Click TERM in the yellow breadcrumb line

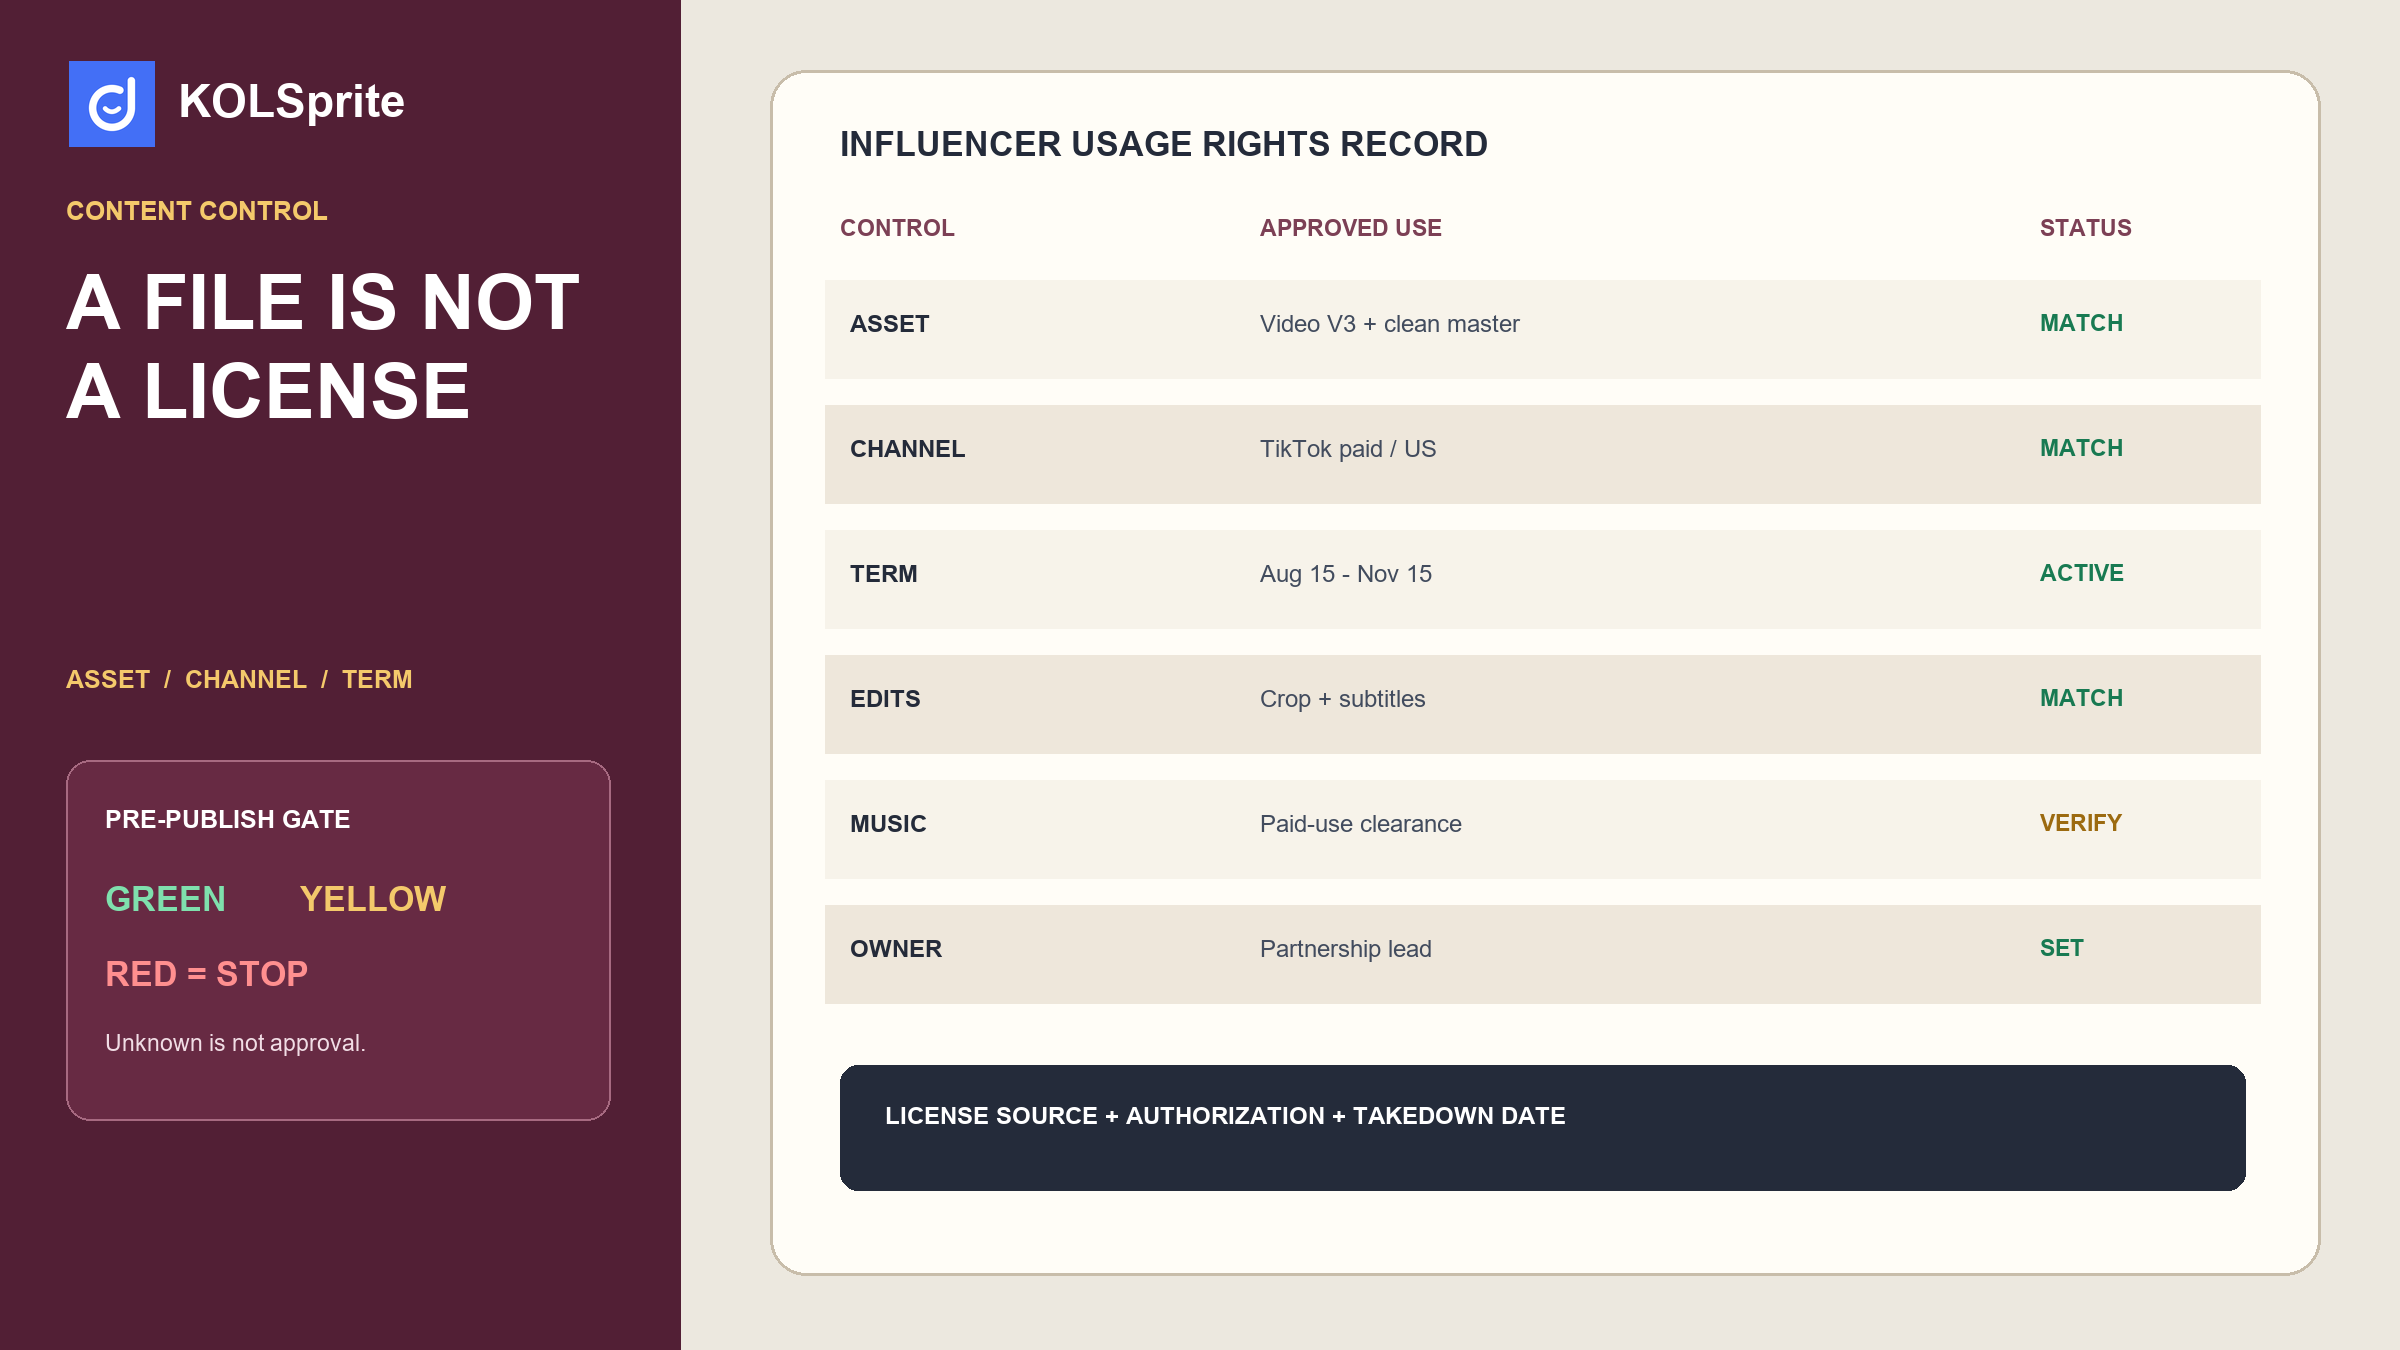pyautogui.click(x=377, y=679)
